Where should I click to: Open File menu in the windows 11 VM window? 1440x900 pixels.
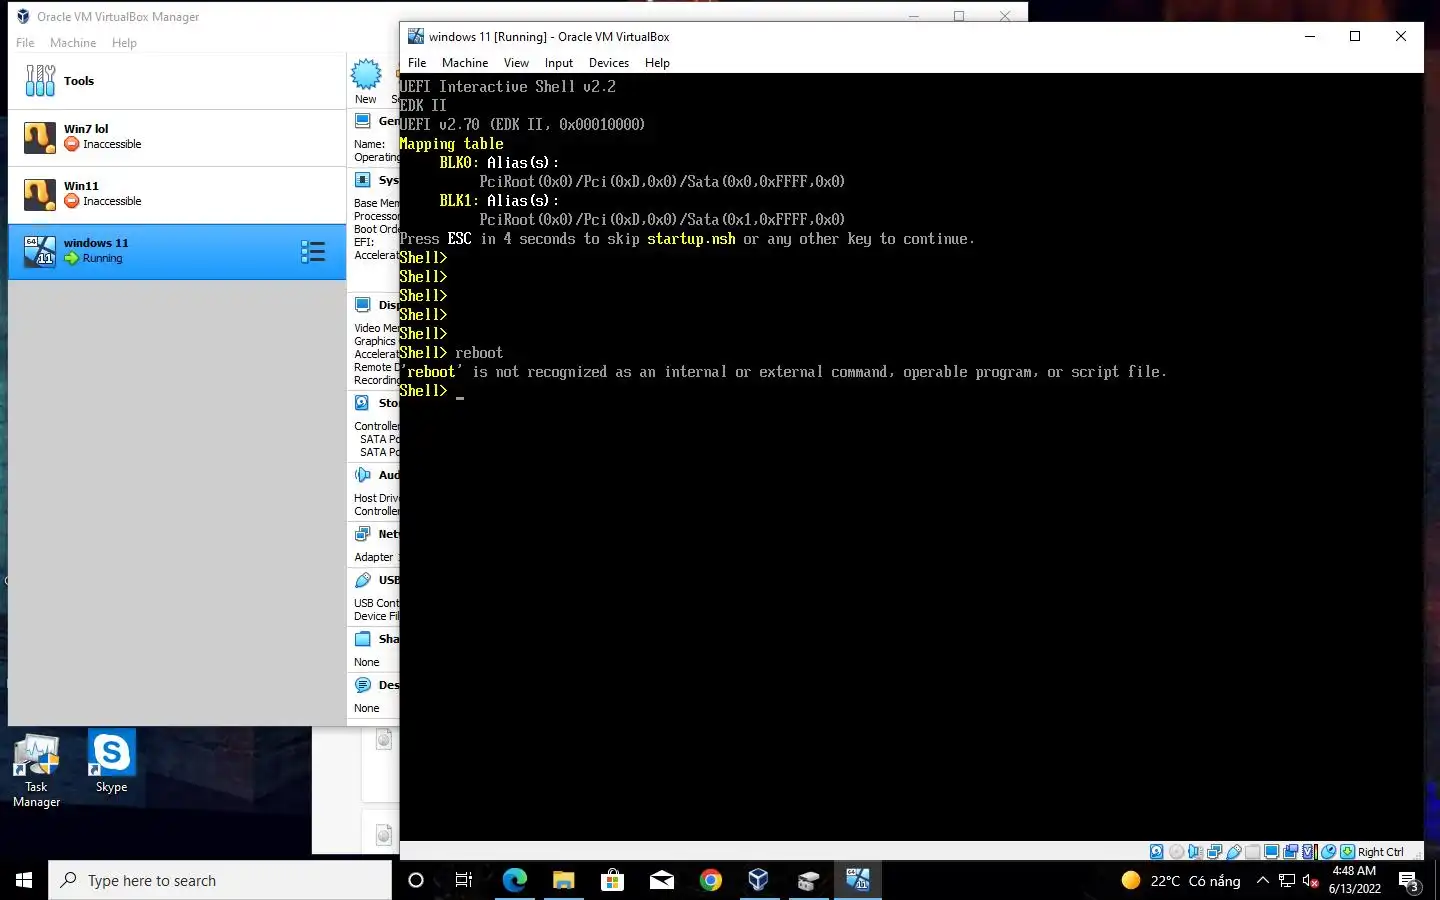417,63
